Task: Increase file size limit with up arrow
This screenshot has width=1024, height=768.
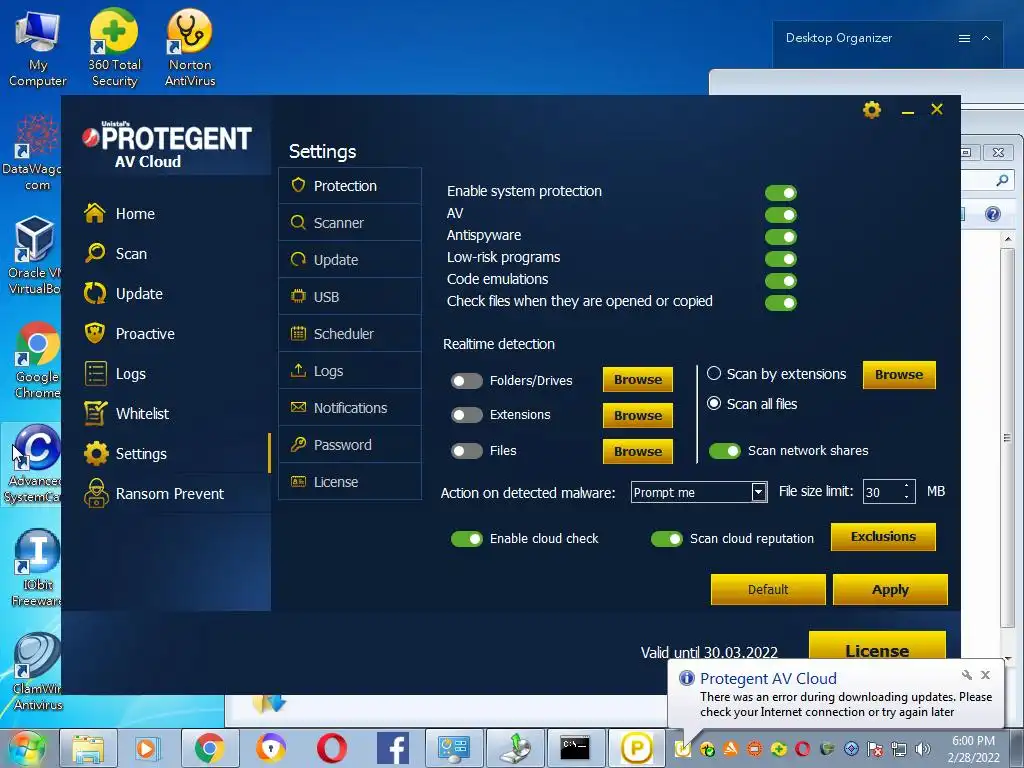Action: point(906,486)
